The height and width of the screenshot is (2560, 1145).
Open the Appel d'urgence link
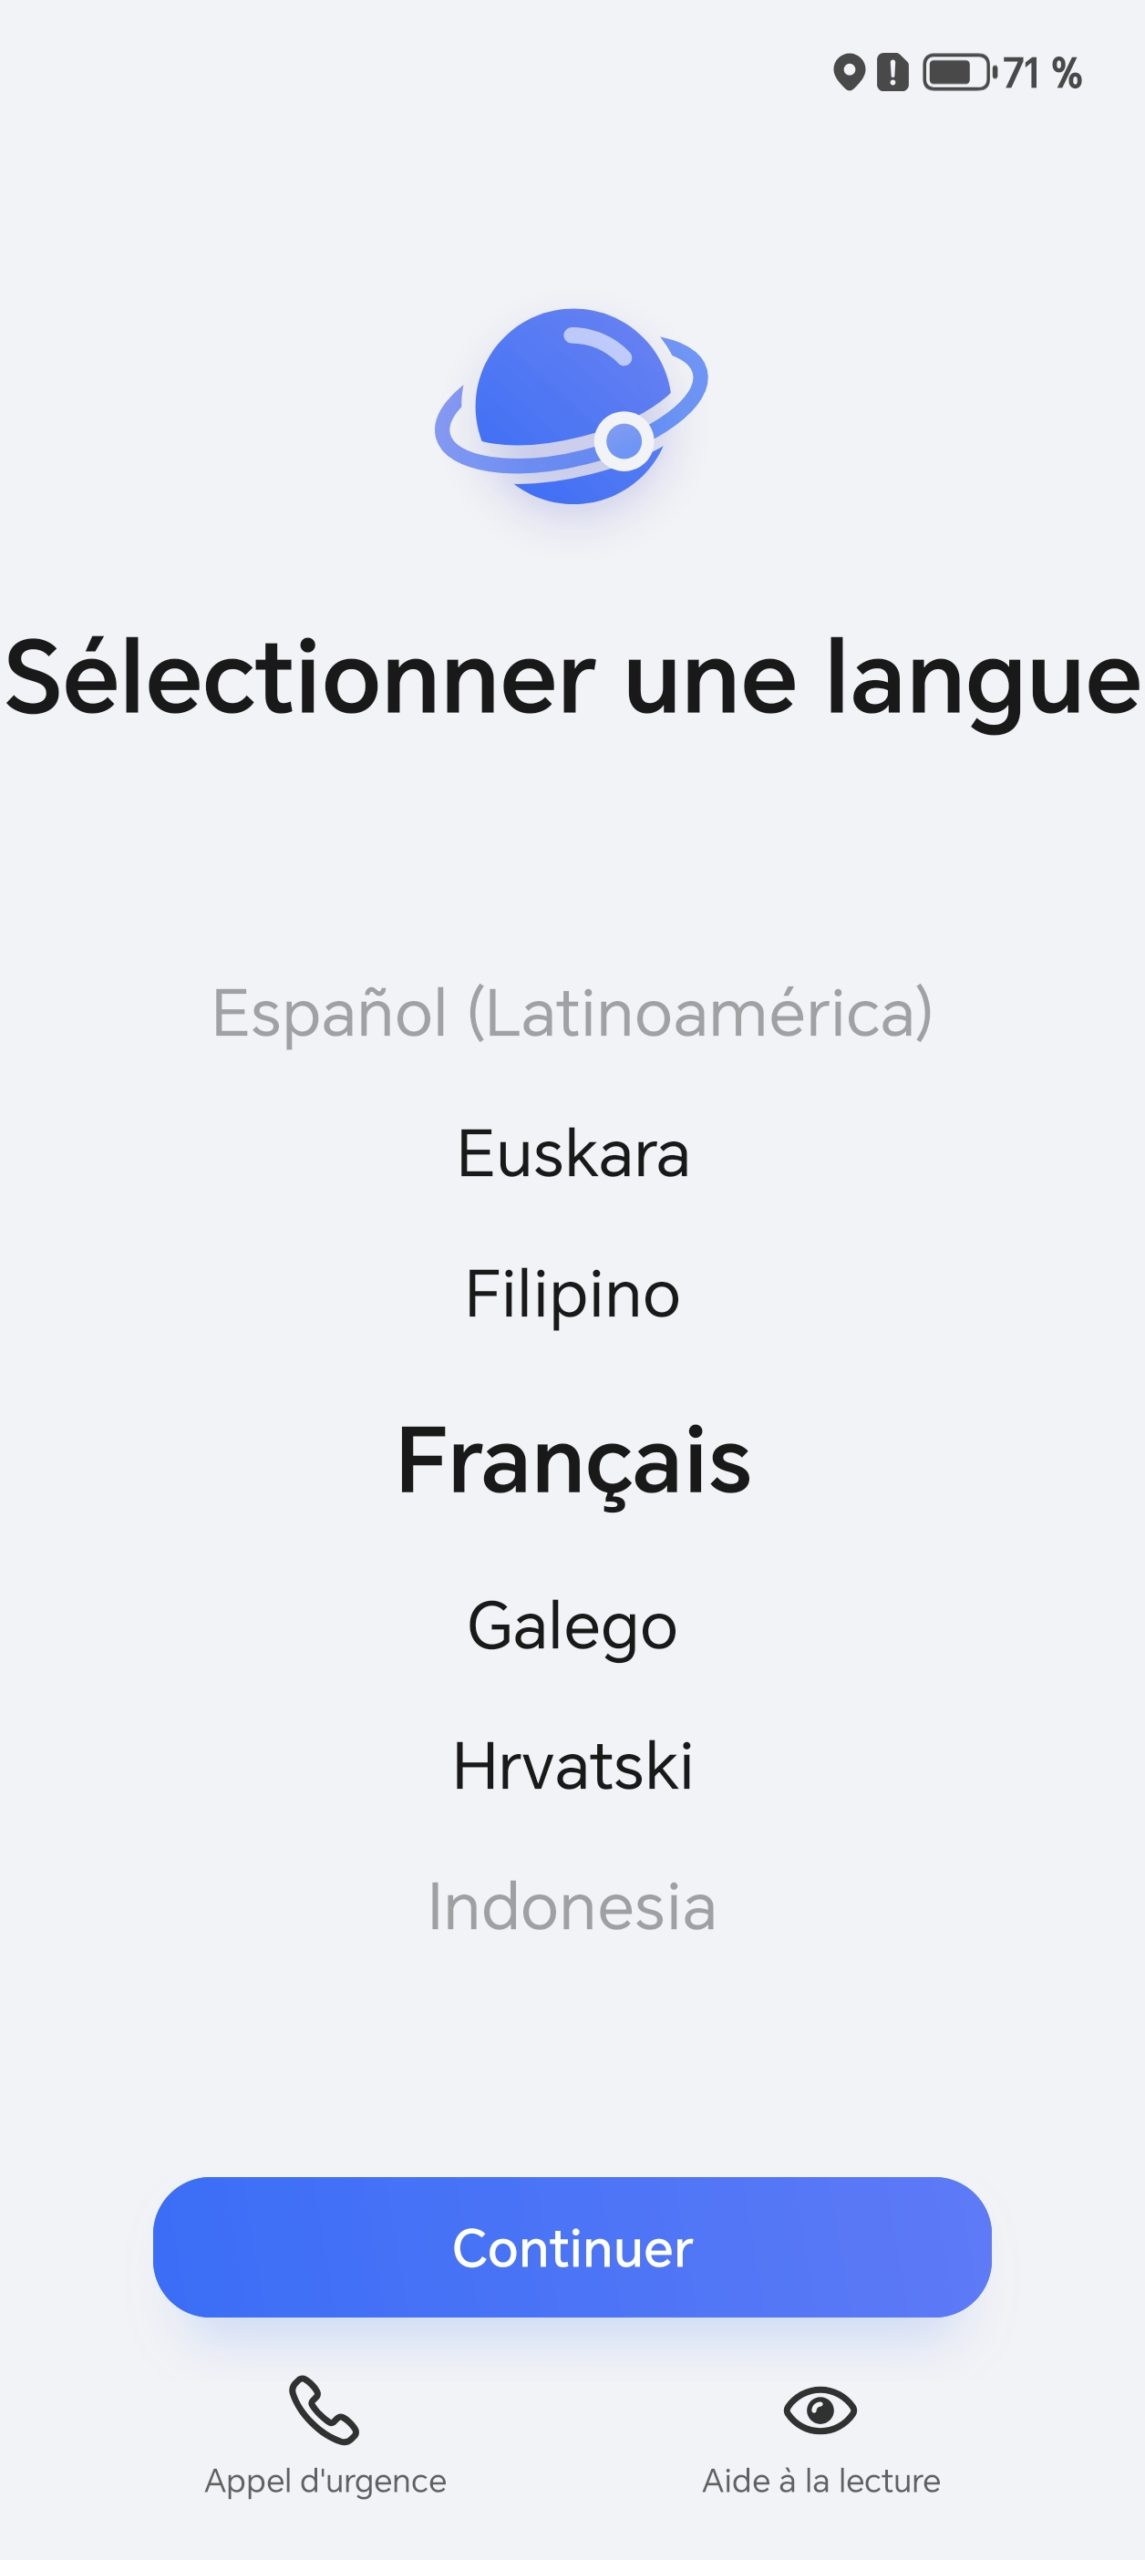pos(325,2481)
